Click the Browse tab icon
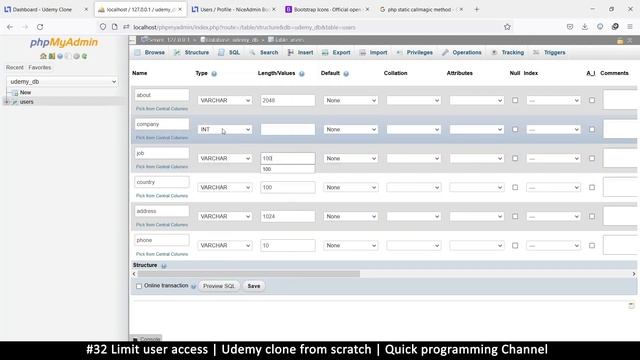 (138, 53)
